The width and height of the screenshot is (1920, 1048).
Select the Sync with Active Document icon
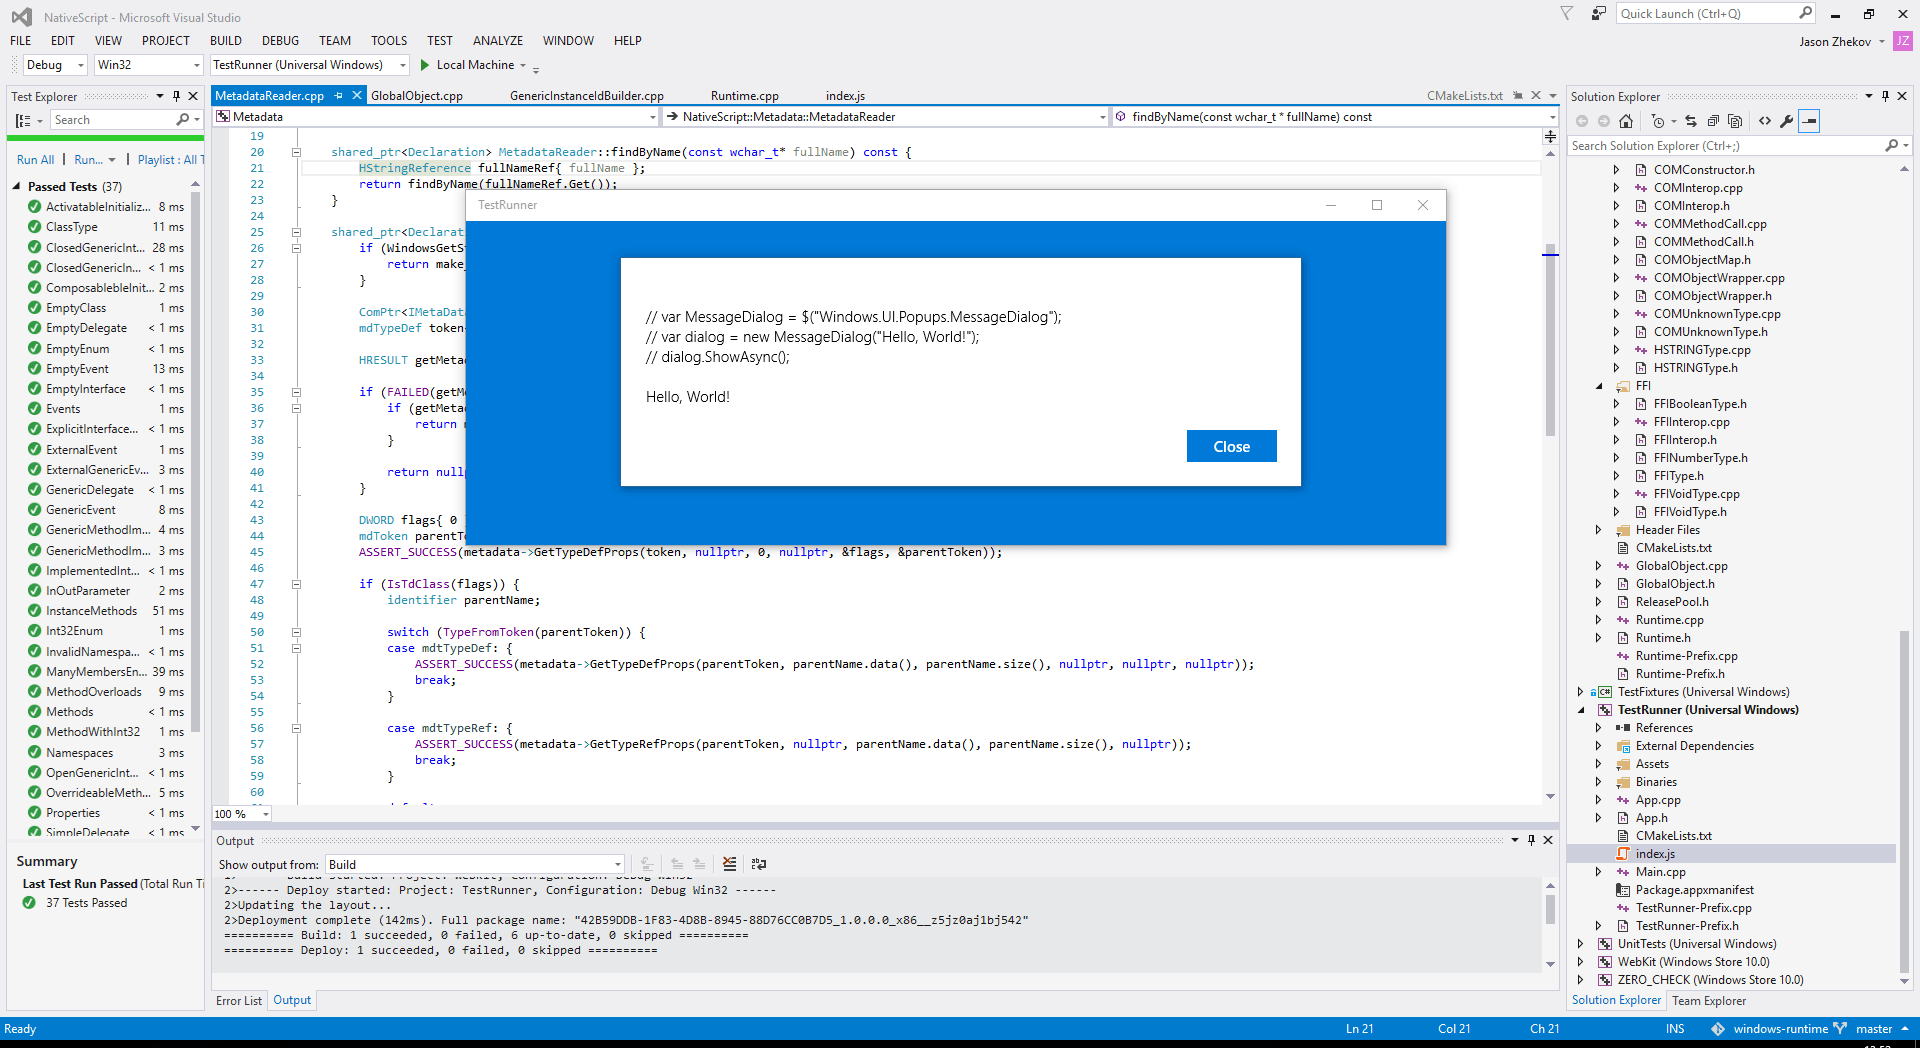[x=1691, y=121]
